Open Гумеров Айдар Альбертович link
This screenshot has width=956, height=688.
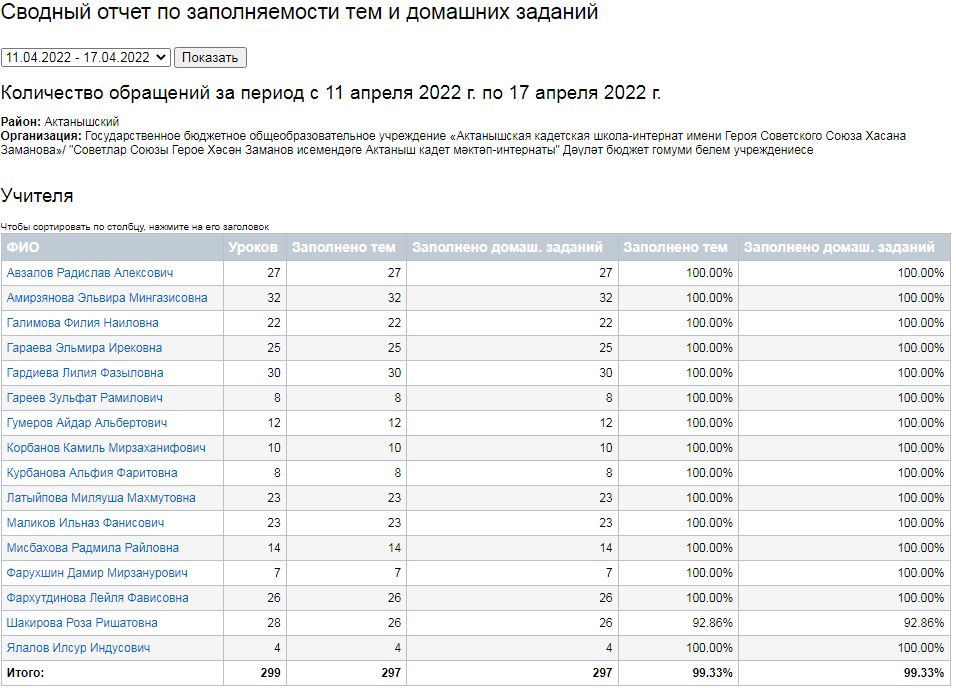(x=87, y=423)
